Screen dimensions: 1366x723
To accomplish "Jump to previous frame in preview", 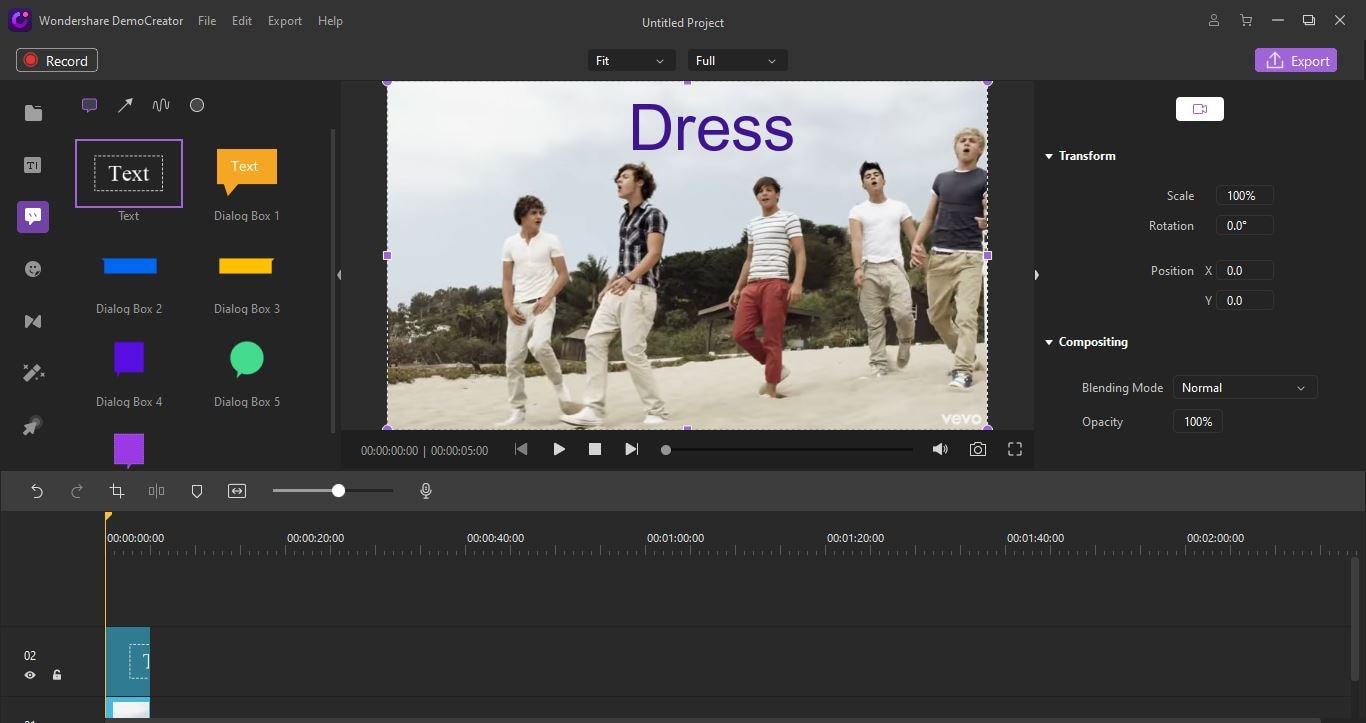I will click(521, 450).
